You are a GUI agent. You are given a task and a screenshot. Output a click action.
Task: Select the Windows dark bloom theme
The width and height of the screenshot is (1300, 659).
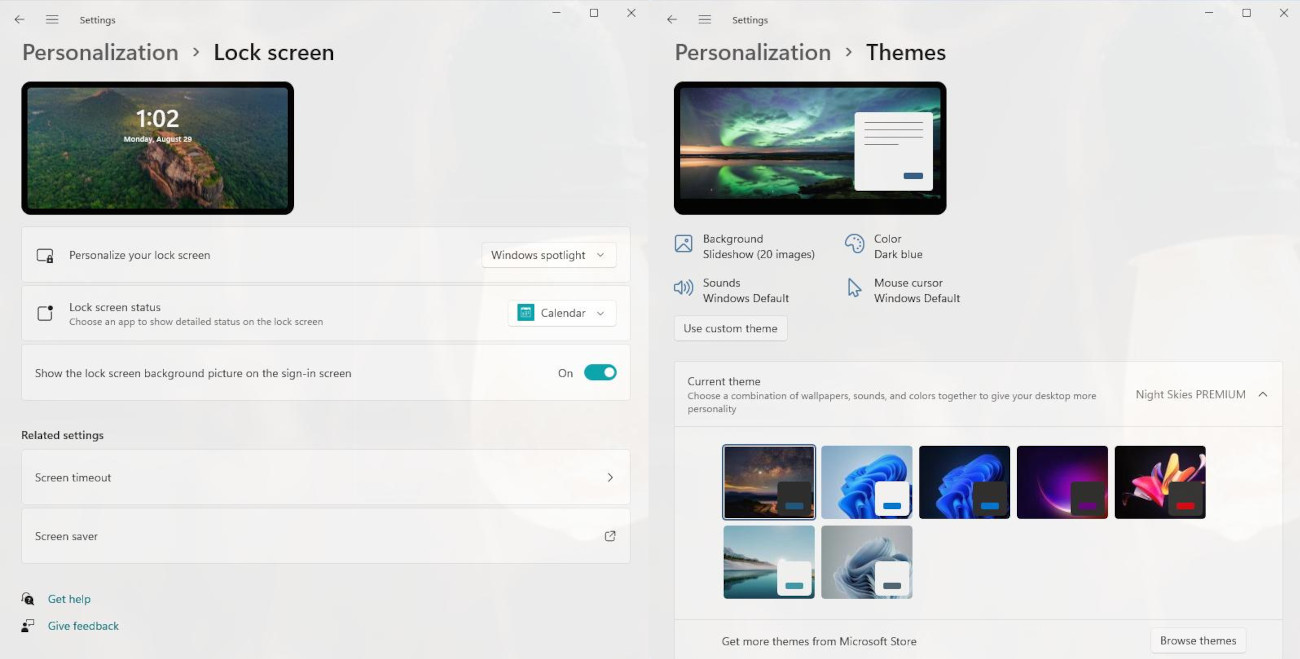tap(965, 482)
